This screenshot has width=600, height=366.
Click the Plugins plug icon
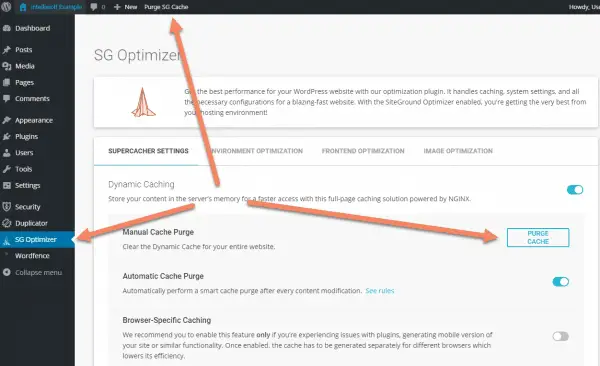[x=7, y=136]
